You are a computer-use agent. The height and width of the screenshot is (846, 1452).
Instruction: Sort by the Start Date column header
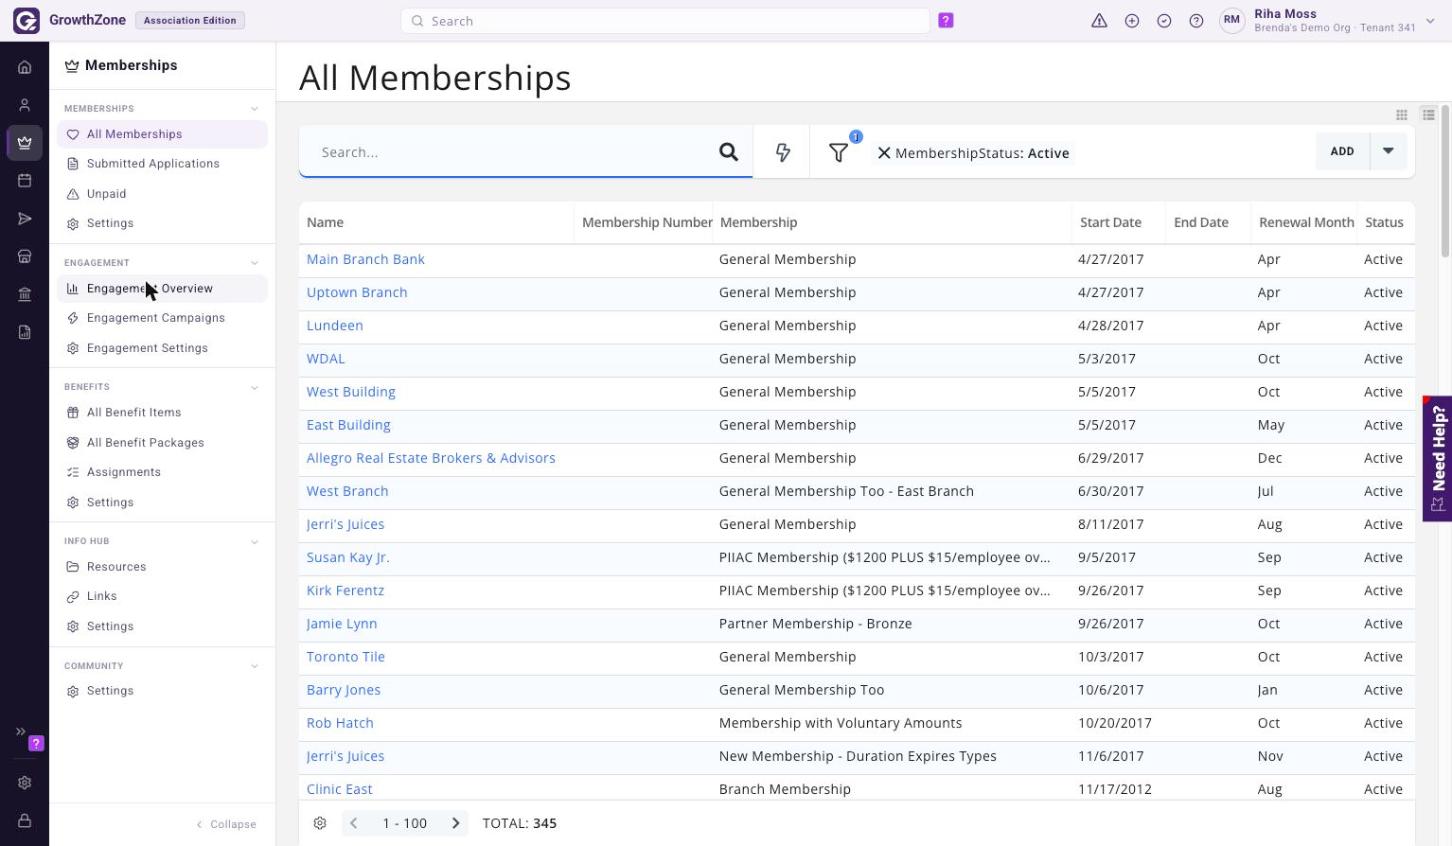[x=1110, y=222]
